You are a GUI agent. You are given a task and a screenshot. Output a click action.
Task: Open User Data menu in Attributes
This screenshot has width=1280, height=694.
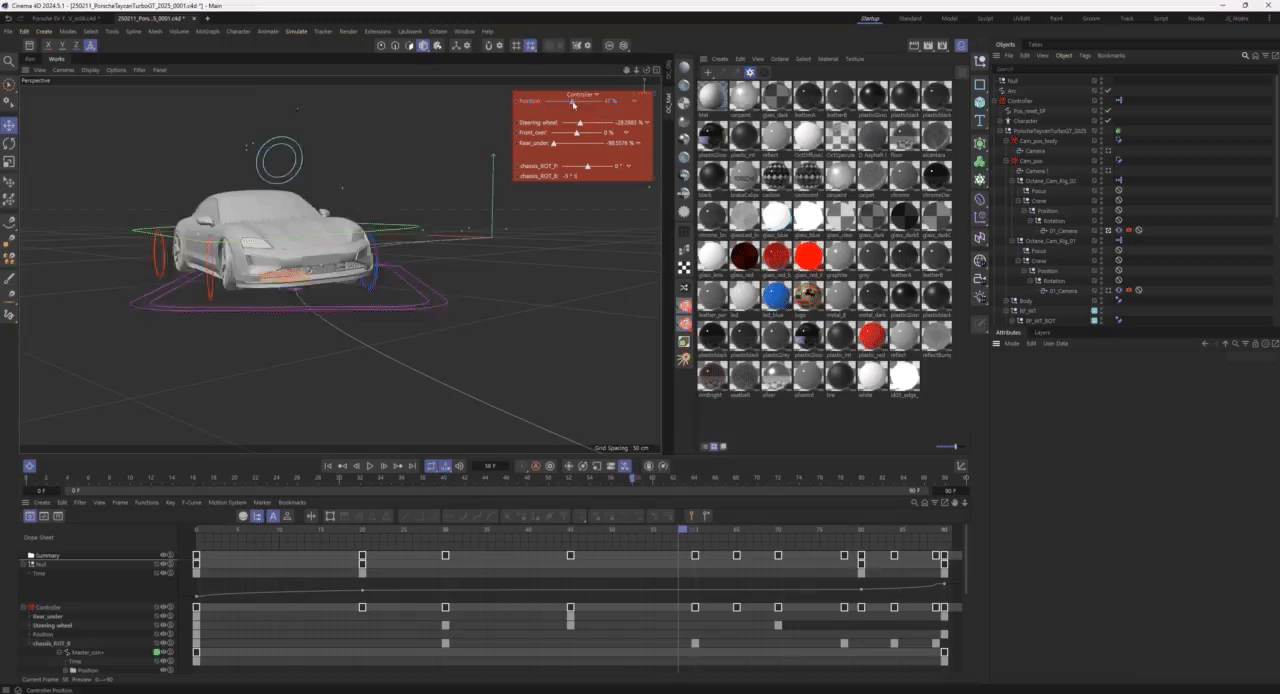click(x=1055, y=343)
